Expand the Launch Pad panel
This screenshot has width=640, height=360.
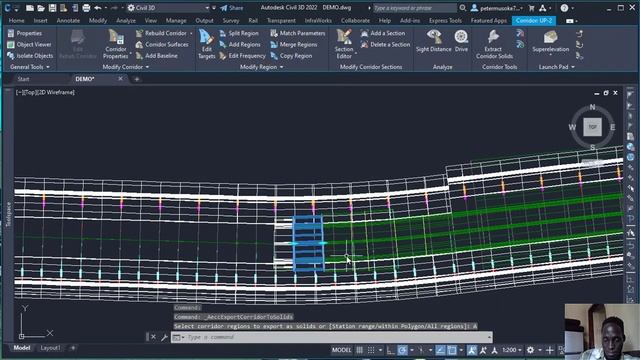tap(557, 67)
